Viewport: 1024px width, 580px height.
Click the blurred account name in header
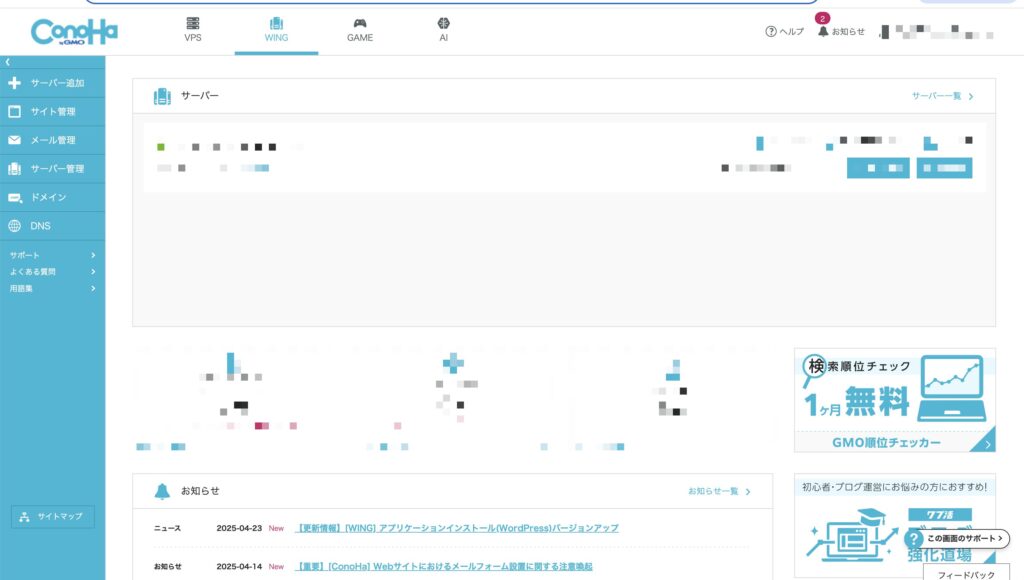point(936,31)
